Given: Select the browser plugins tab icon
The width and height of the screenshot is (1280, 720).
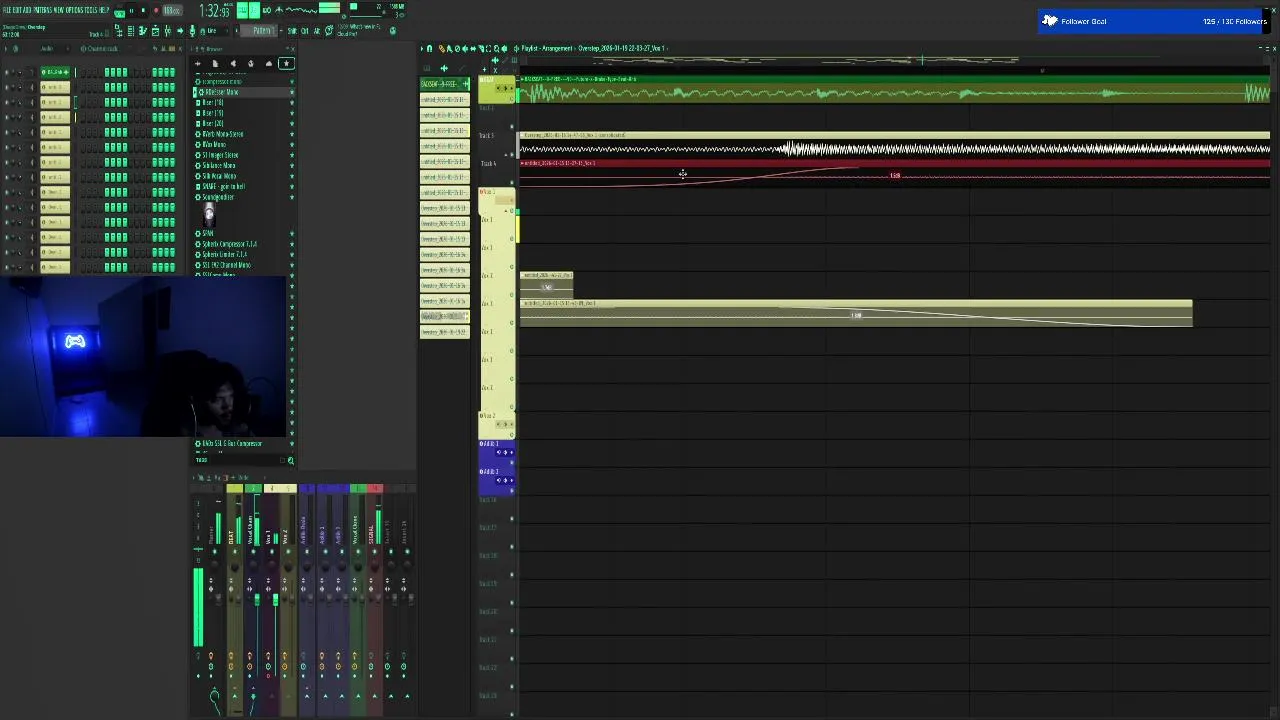Looking at the screenshot, I should click(x=251, y=63).
